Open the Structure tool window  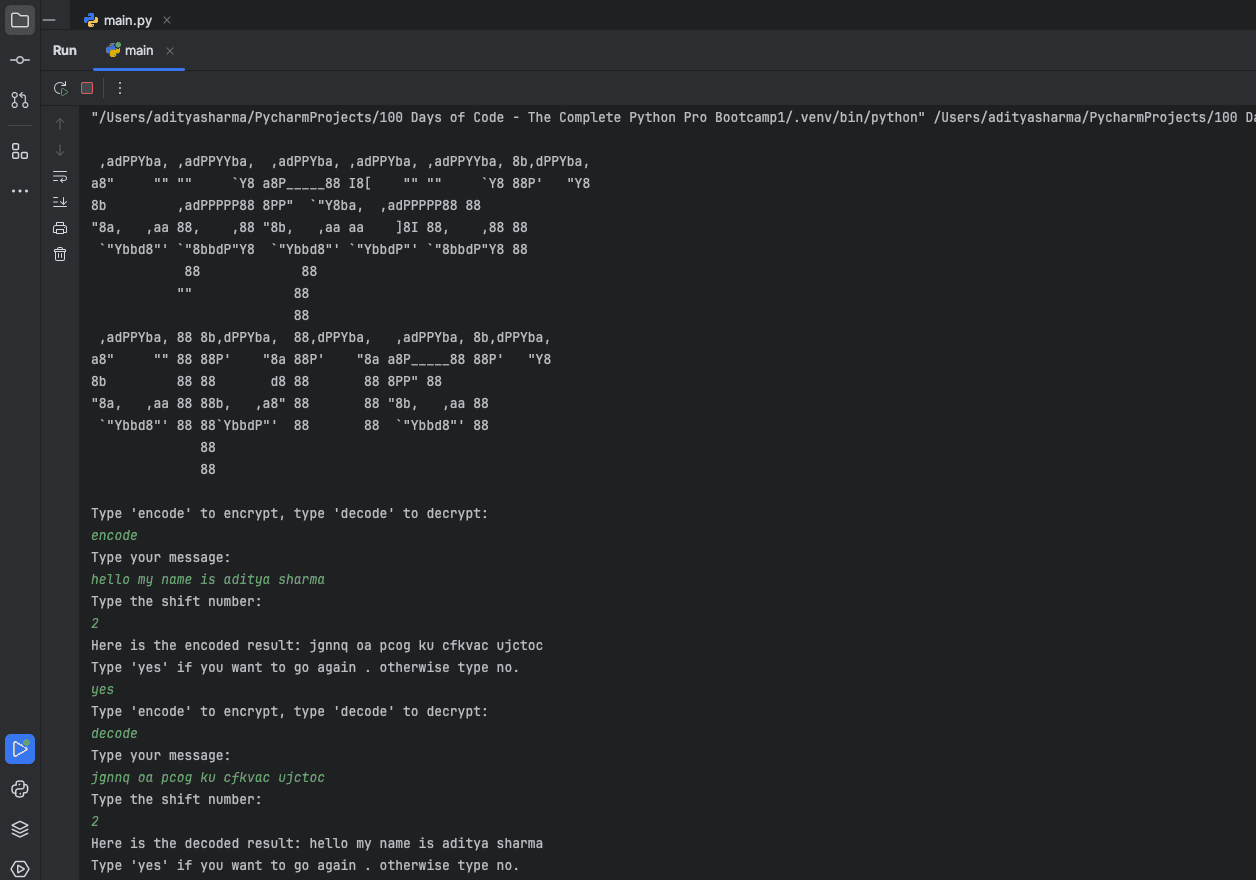[x=20, y=151]
